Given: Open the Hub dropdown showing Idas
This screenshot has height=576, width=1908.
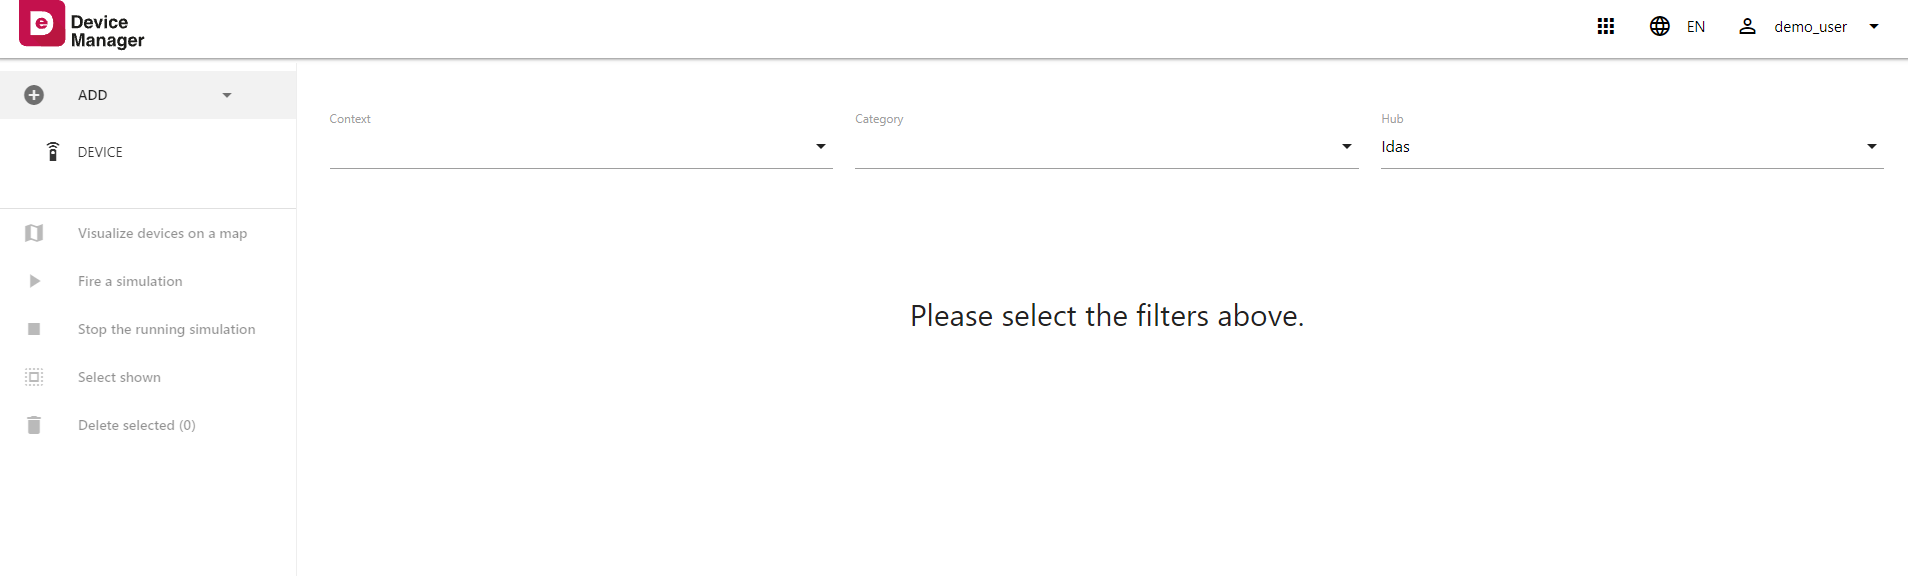Looking at the screenshot, I should [x=1631, y=147].
